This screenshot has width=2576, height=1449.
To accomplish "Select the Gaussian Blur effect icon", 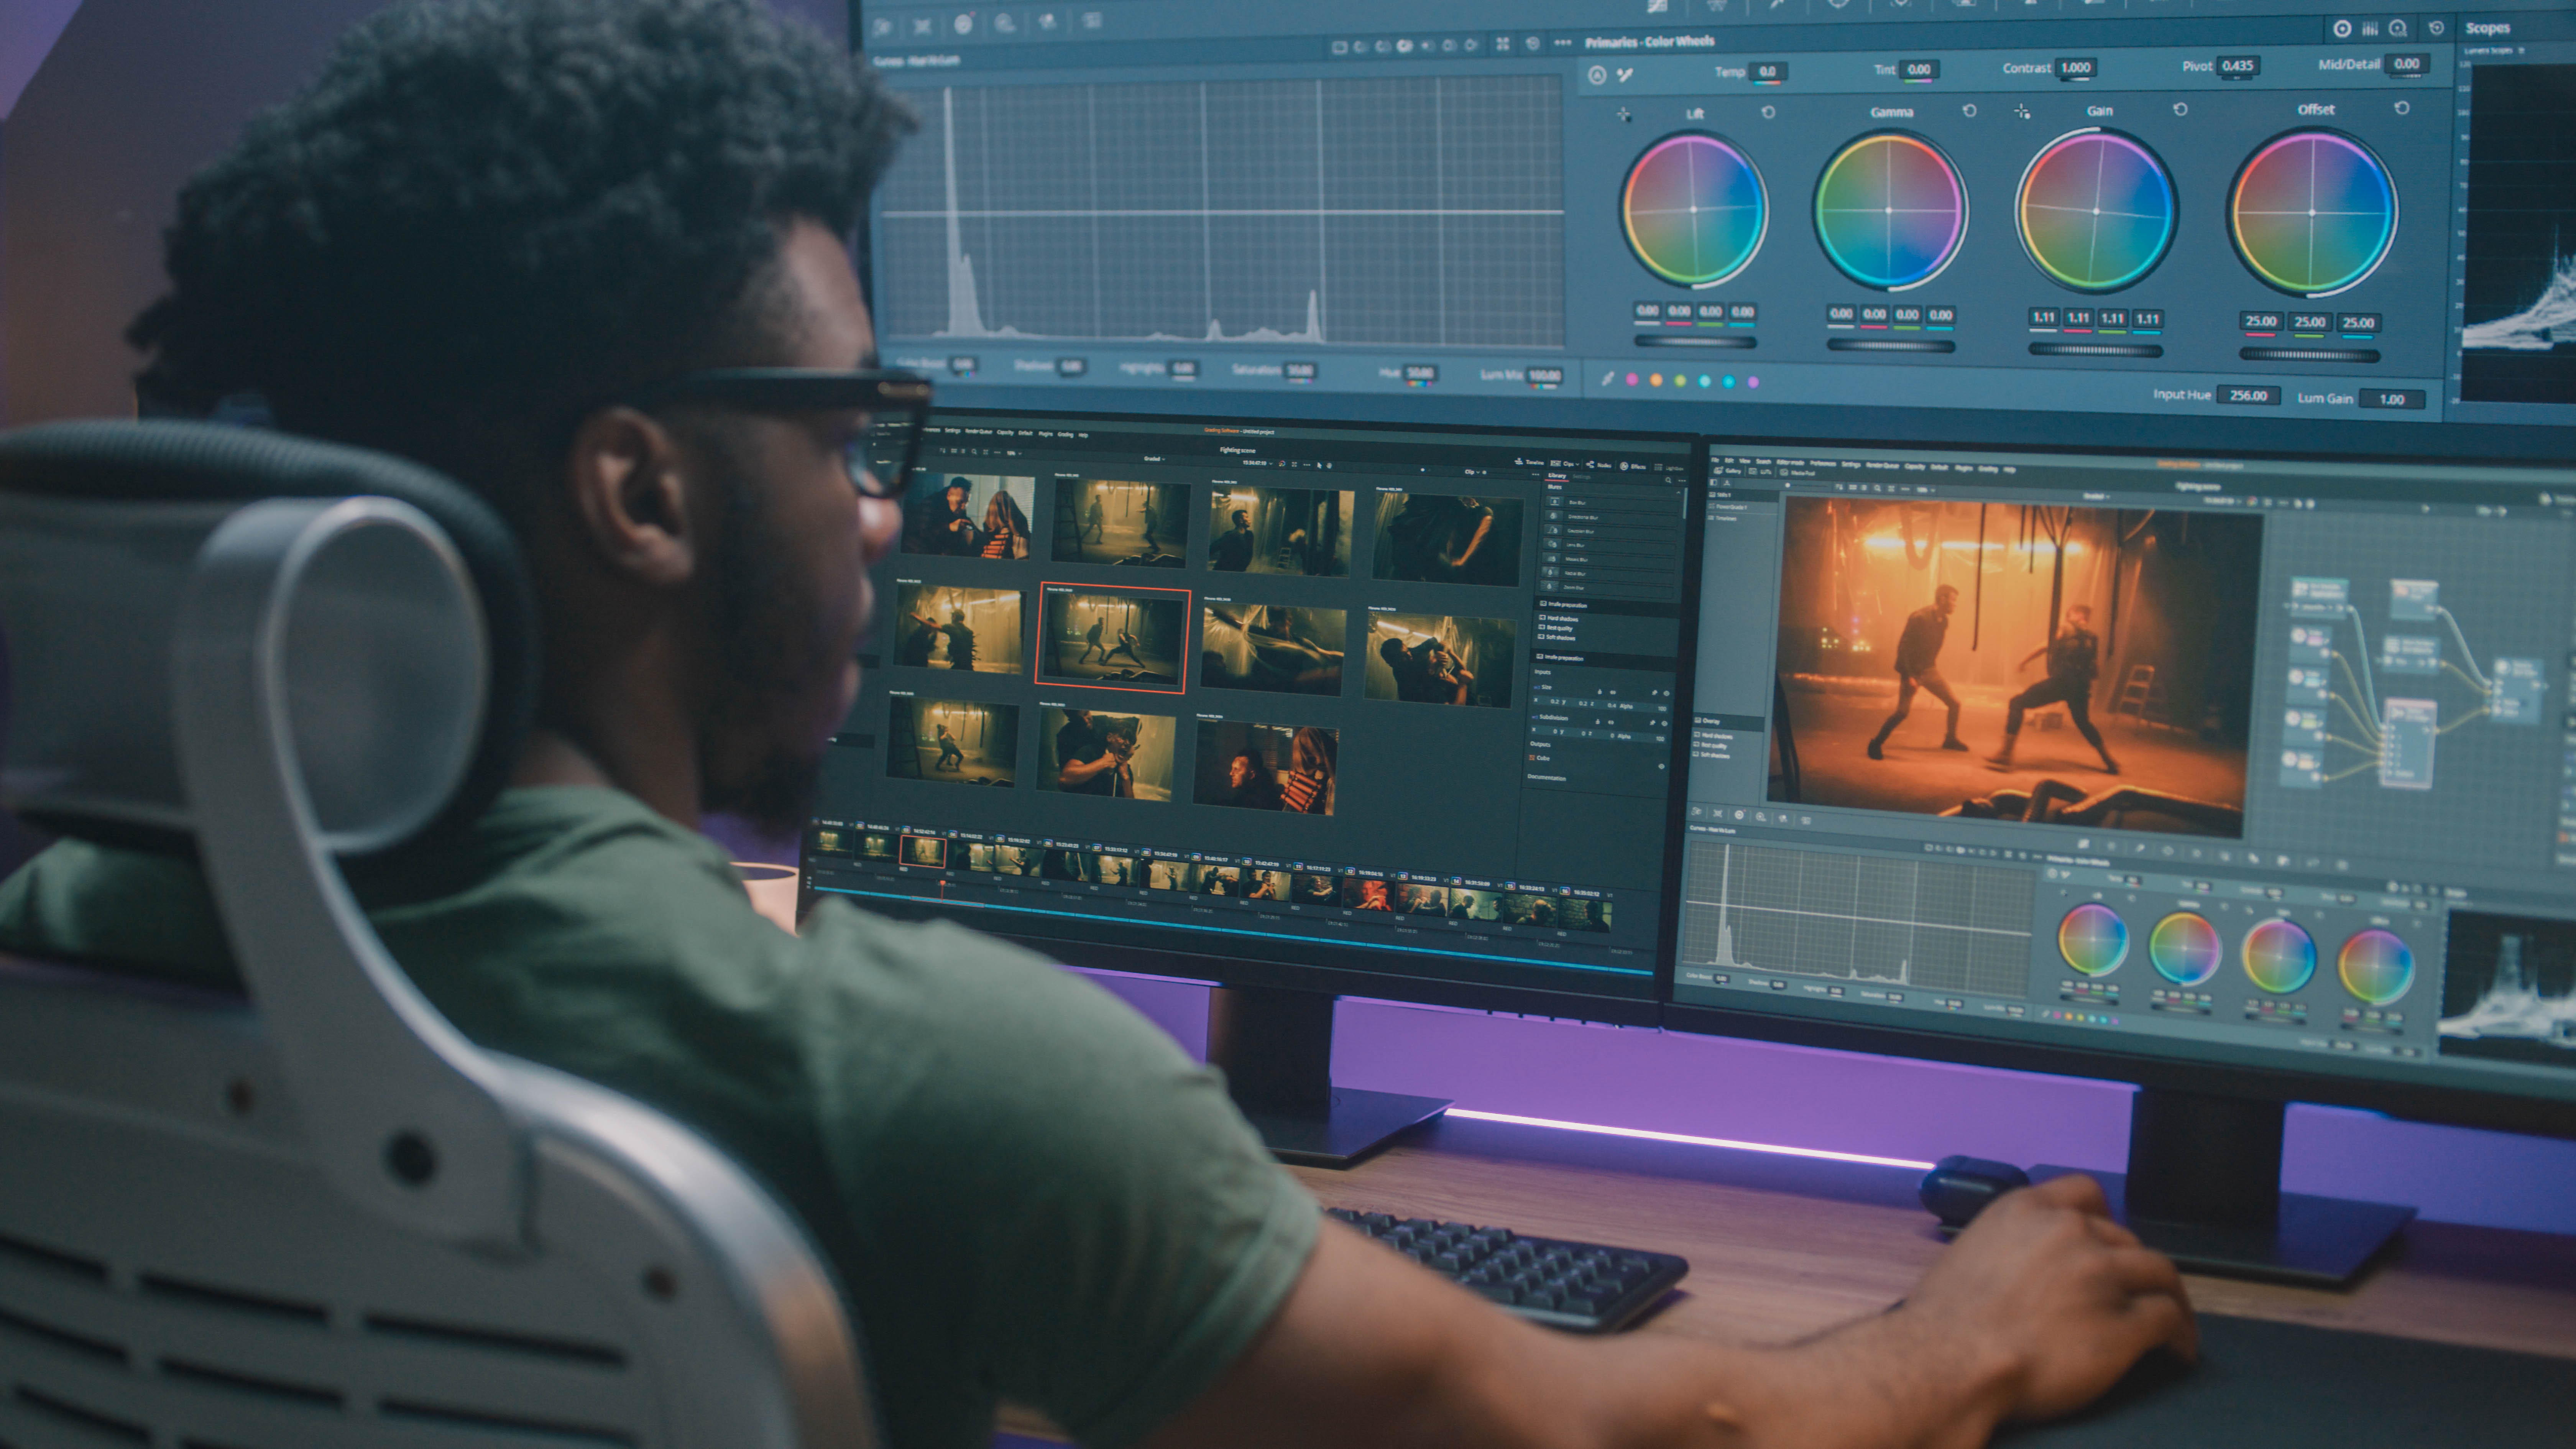I will pyautogui.click(x=1553, y=531).
